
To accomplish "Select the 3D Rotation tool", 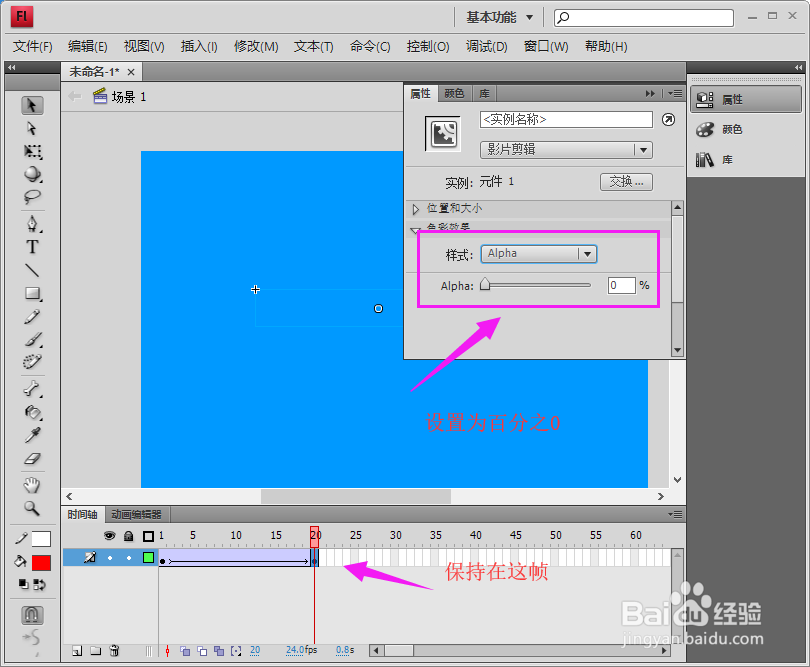I will pos(32,174).
